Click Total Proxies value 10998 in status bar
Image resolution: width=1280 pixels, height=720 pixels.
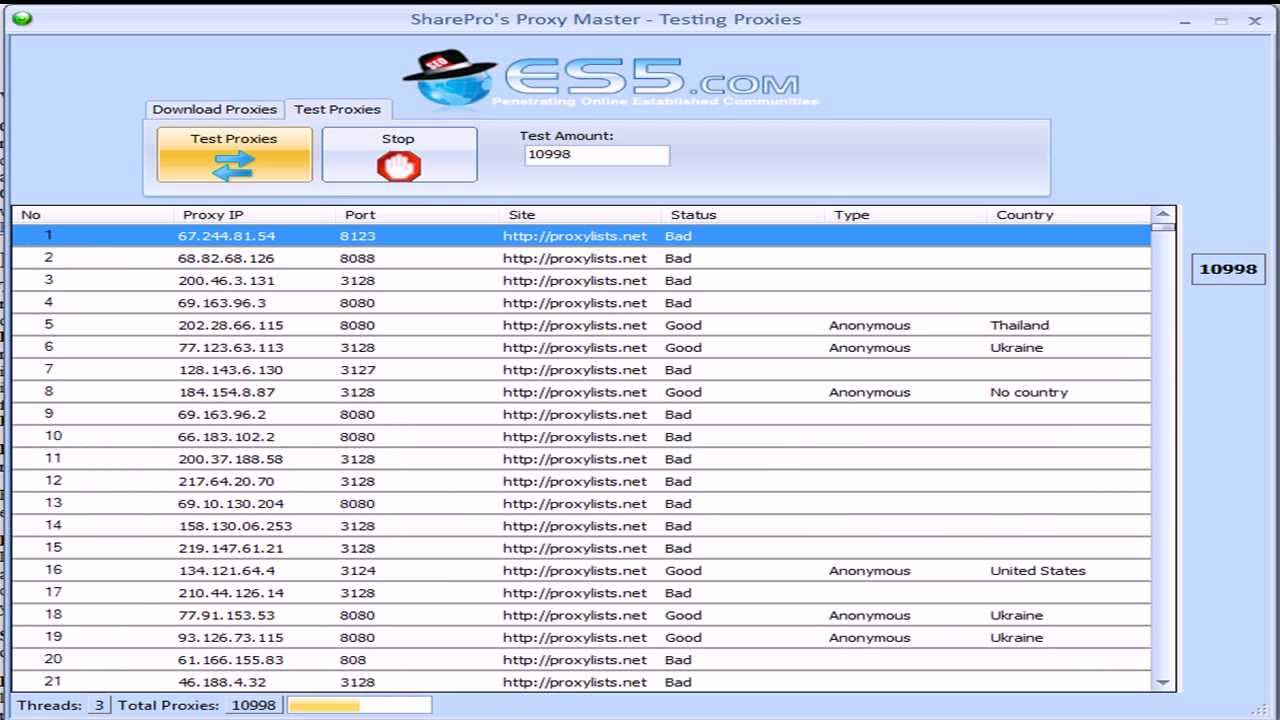click(x=253, y=705)
